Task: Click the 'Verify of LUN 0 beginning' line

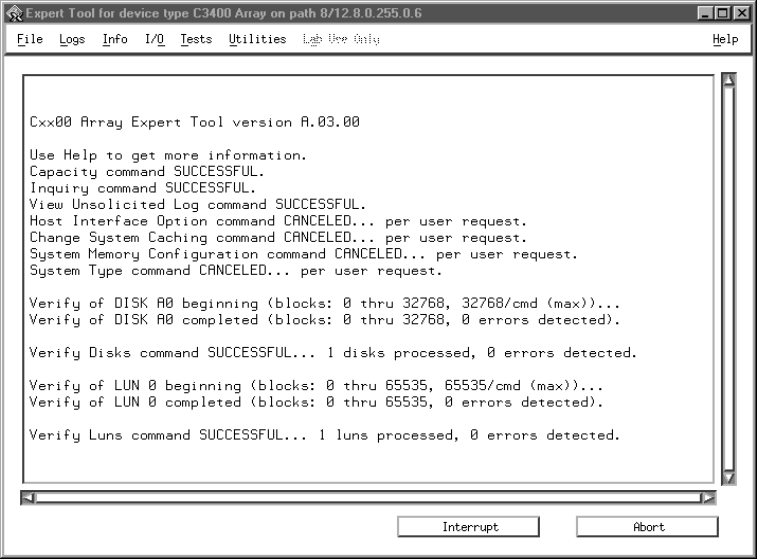Action: [316, 386]
